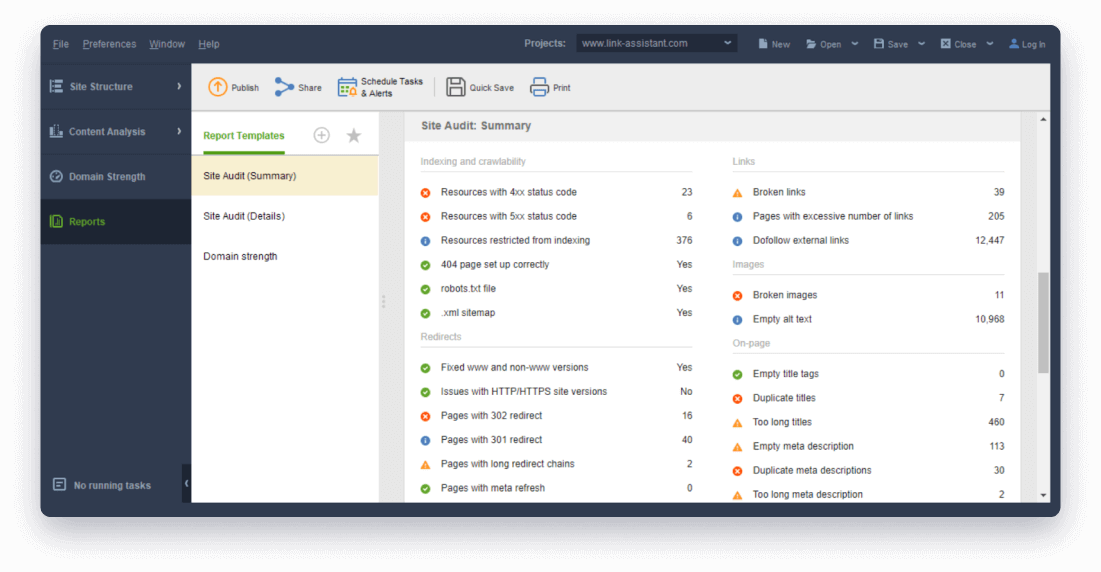Viewport: 1101px width, 572px height.
Task: Click red error icon beside Duplicate titles
Action: (x=737, y=399)
